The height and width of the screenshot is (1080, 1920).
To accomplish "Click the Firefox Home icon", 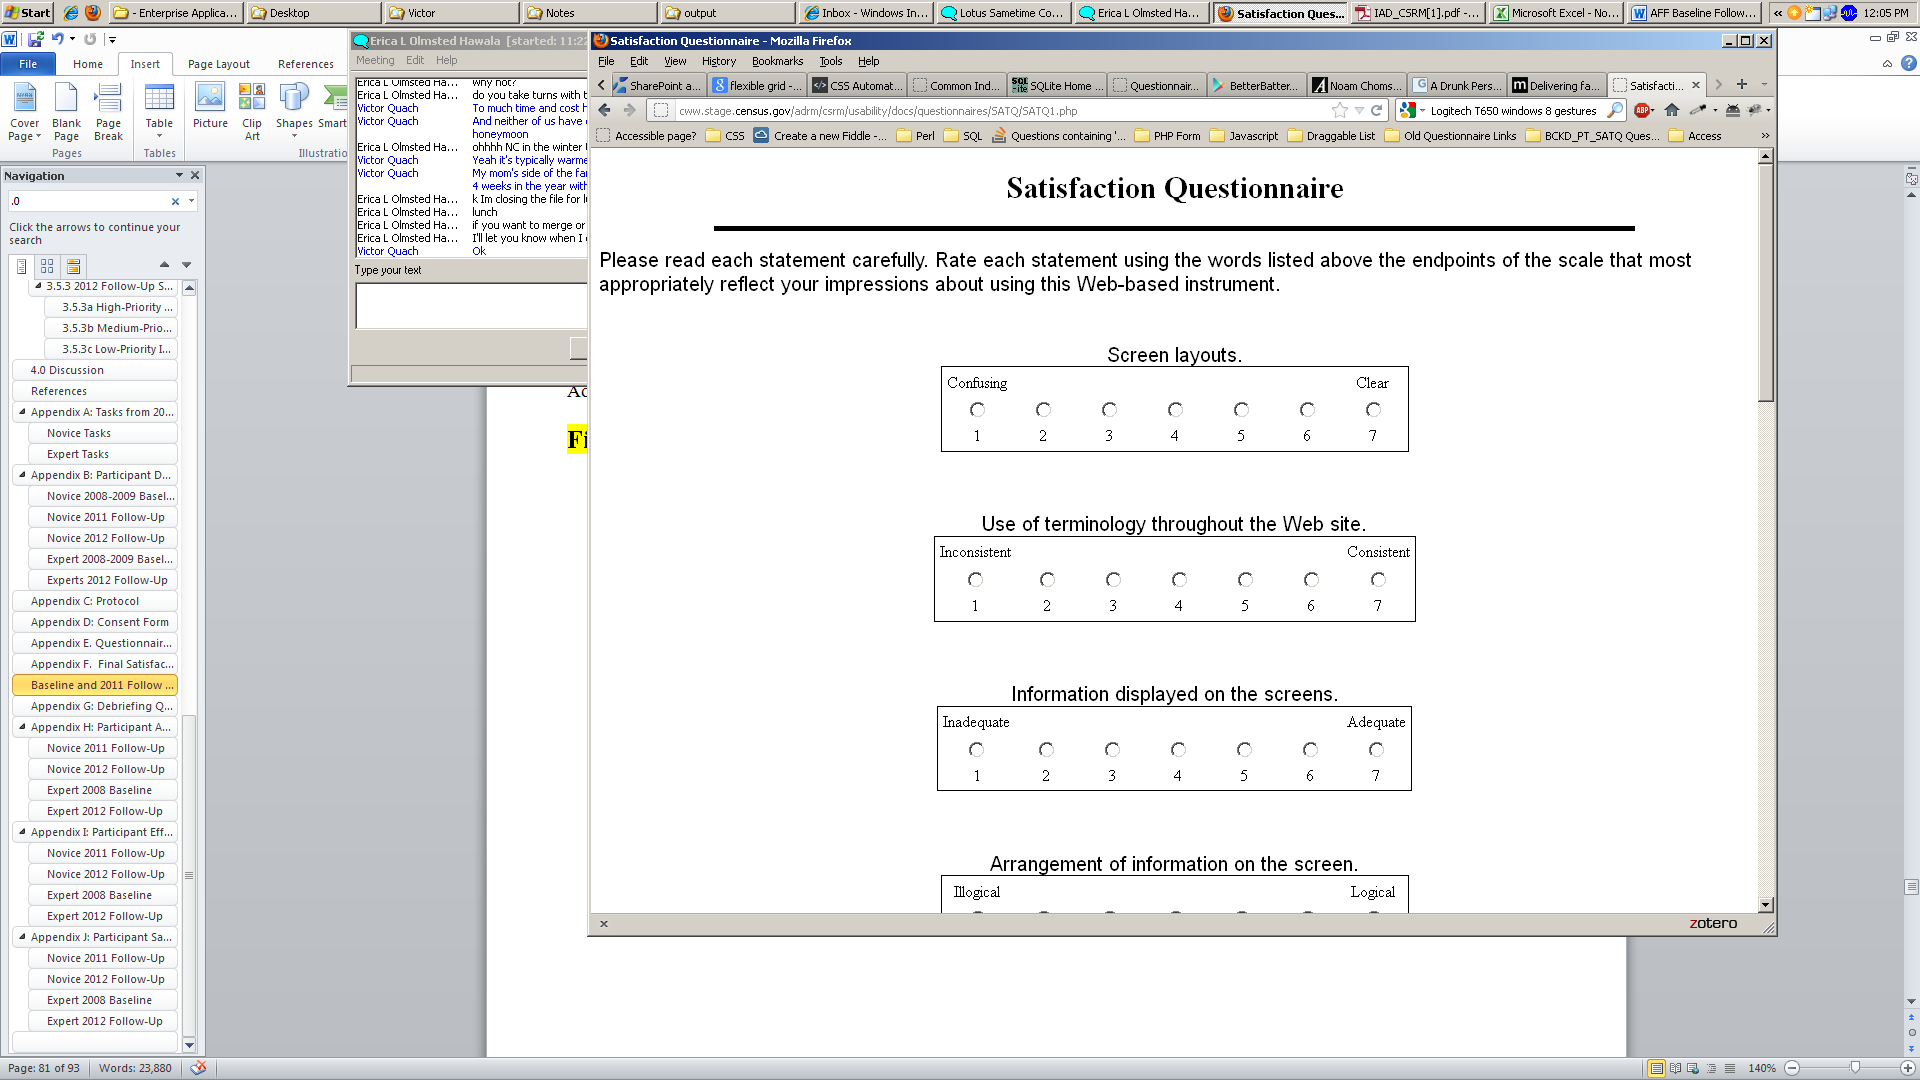I will coord(1672,111).
